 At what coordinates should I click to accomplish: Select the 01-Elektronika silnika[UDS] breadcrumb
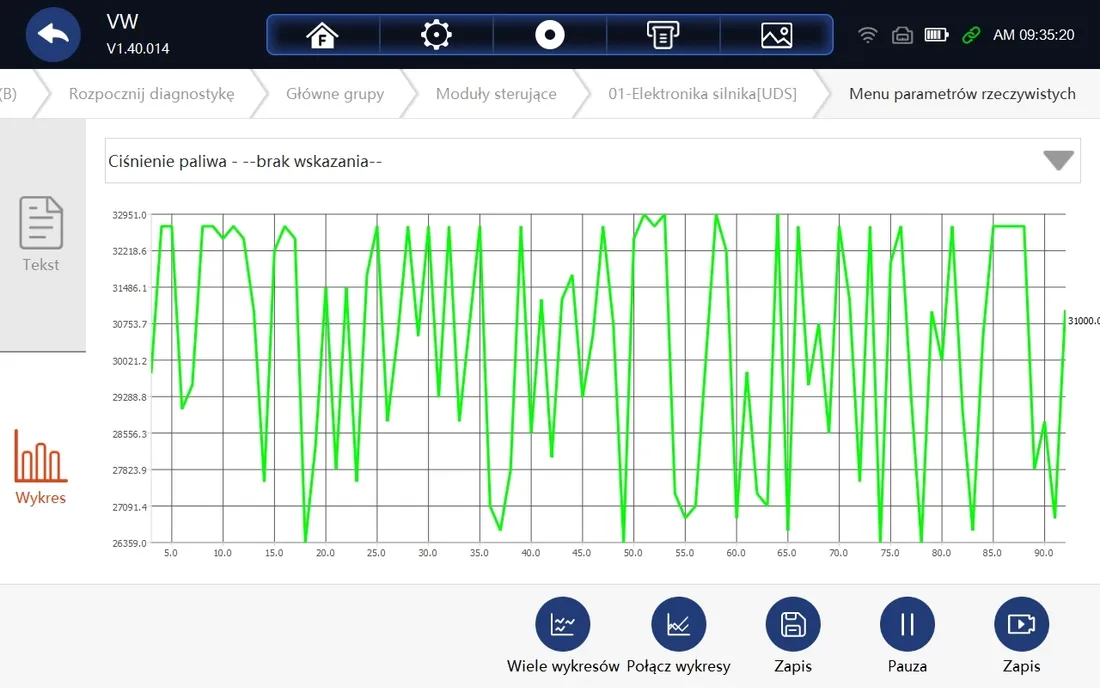tap(700, 93)
